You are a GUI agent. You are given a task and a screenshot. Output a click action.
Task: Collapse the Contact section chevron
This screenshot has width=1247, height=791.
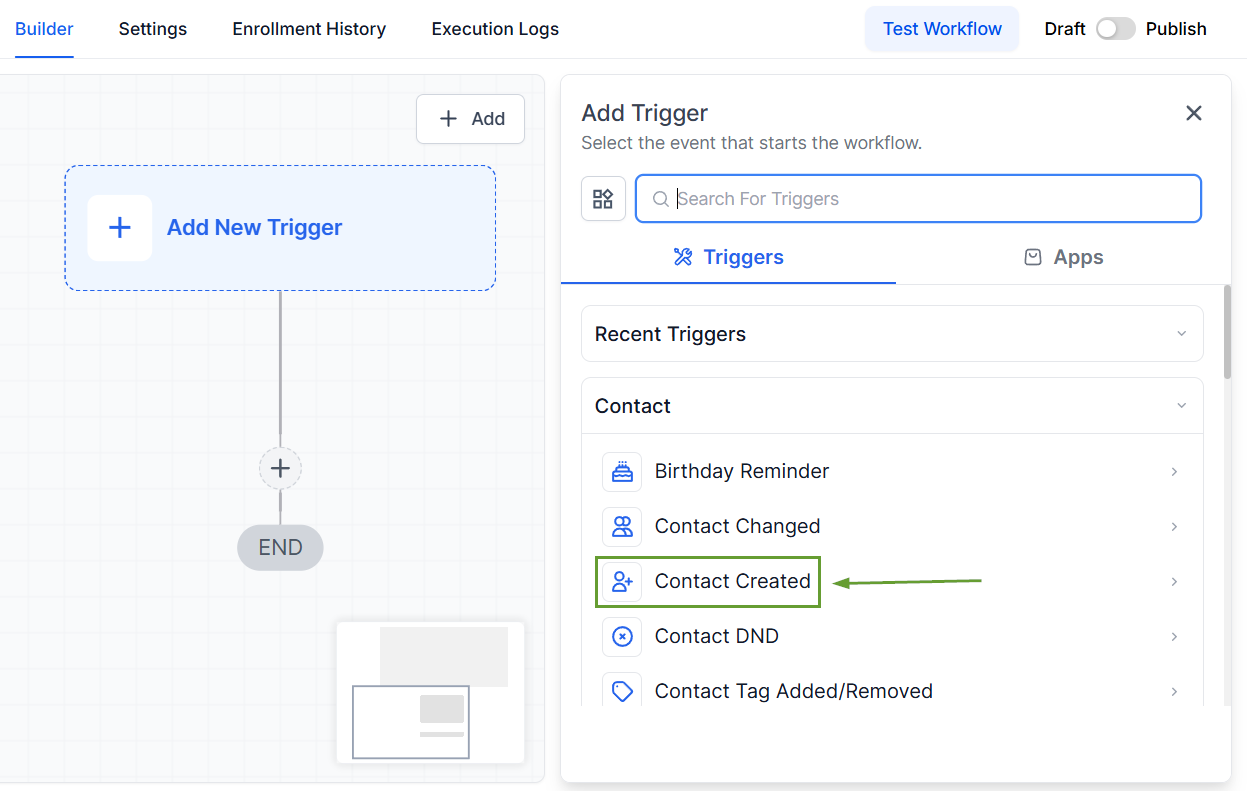coord(1181,406)
